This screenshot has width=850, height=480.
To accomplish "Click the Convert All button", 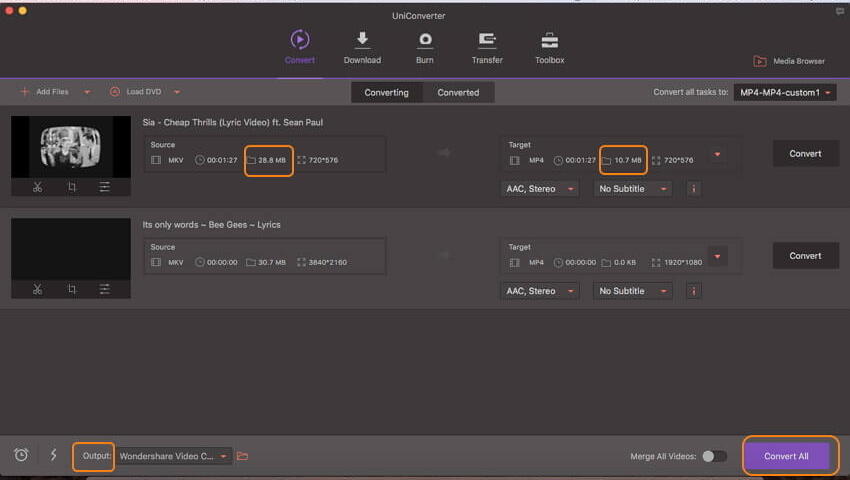I will click(787, 456).
